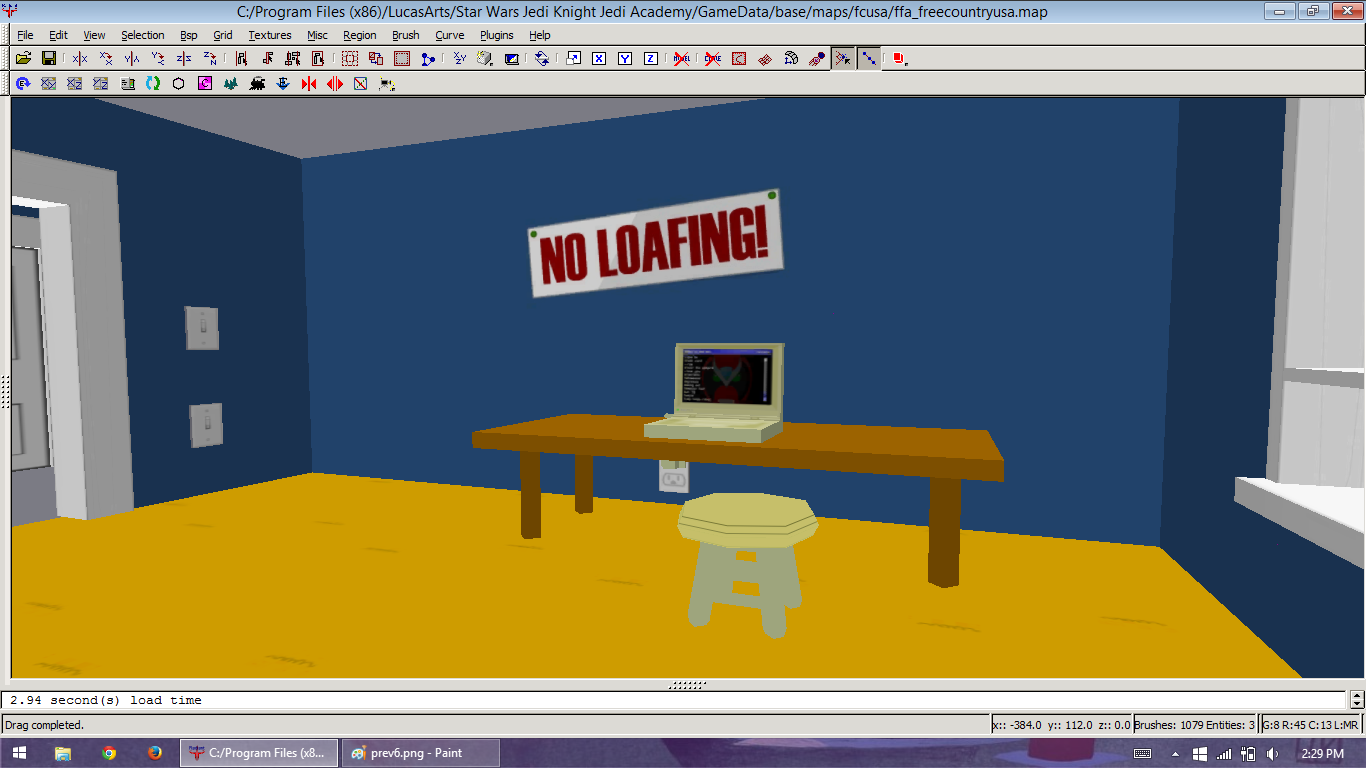Toggle the pressed-in blue diagonal dots icon
1366x768 pixels.
point(869,59)
